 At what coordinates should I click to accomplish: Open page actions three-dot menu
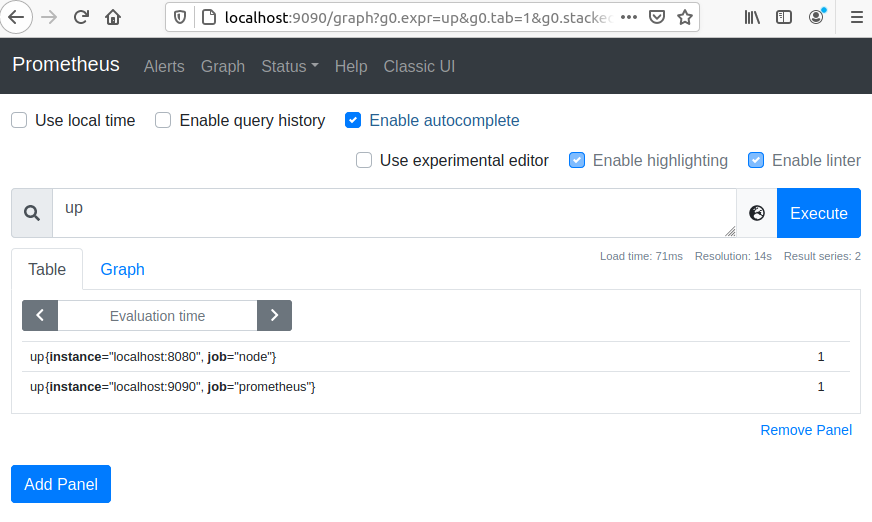629,17
